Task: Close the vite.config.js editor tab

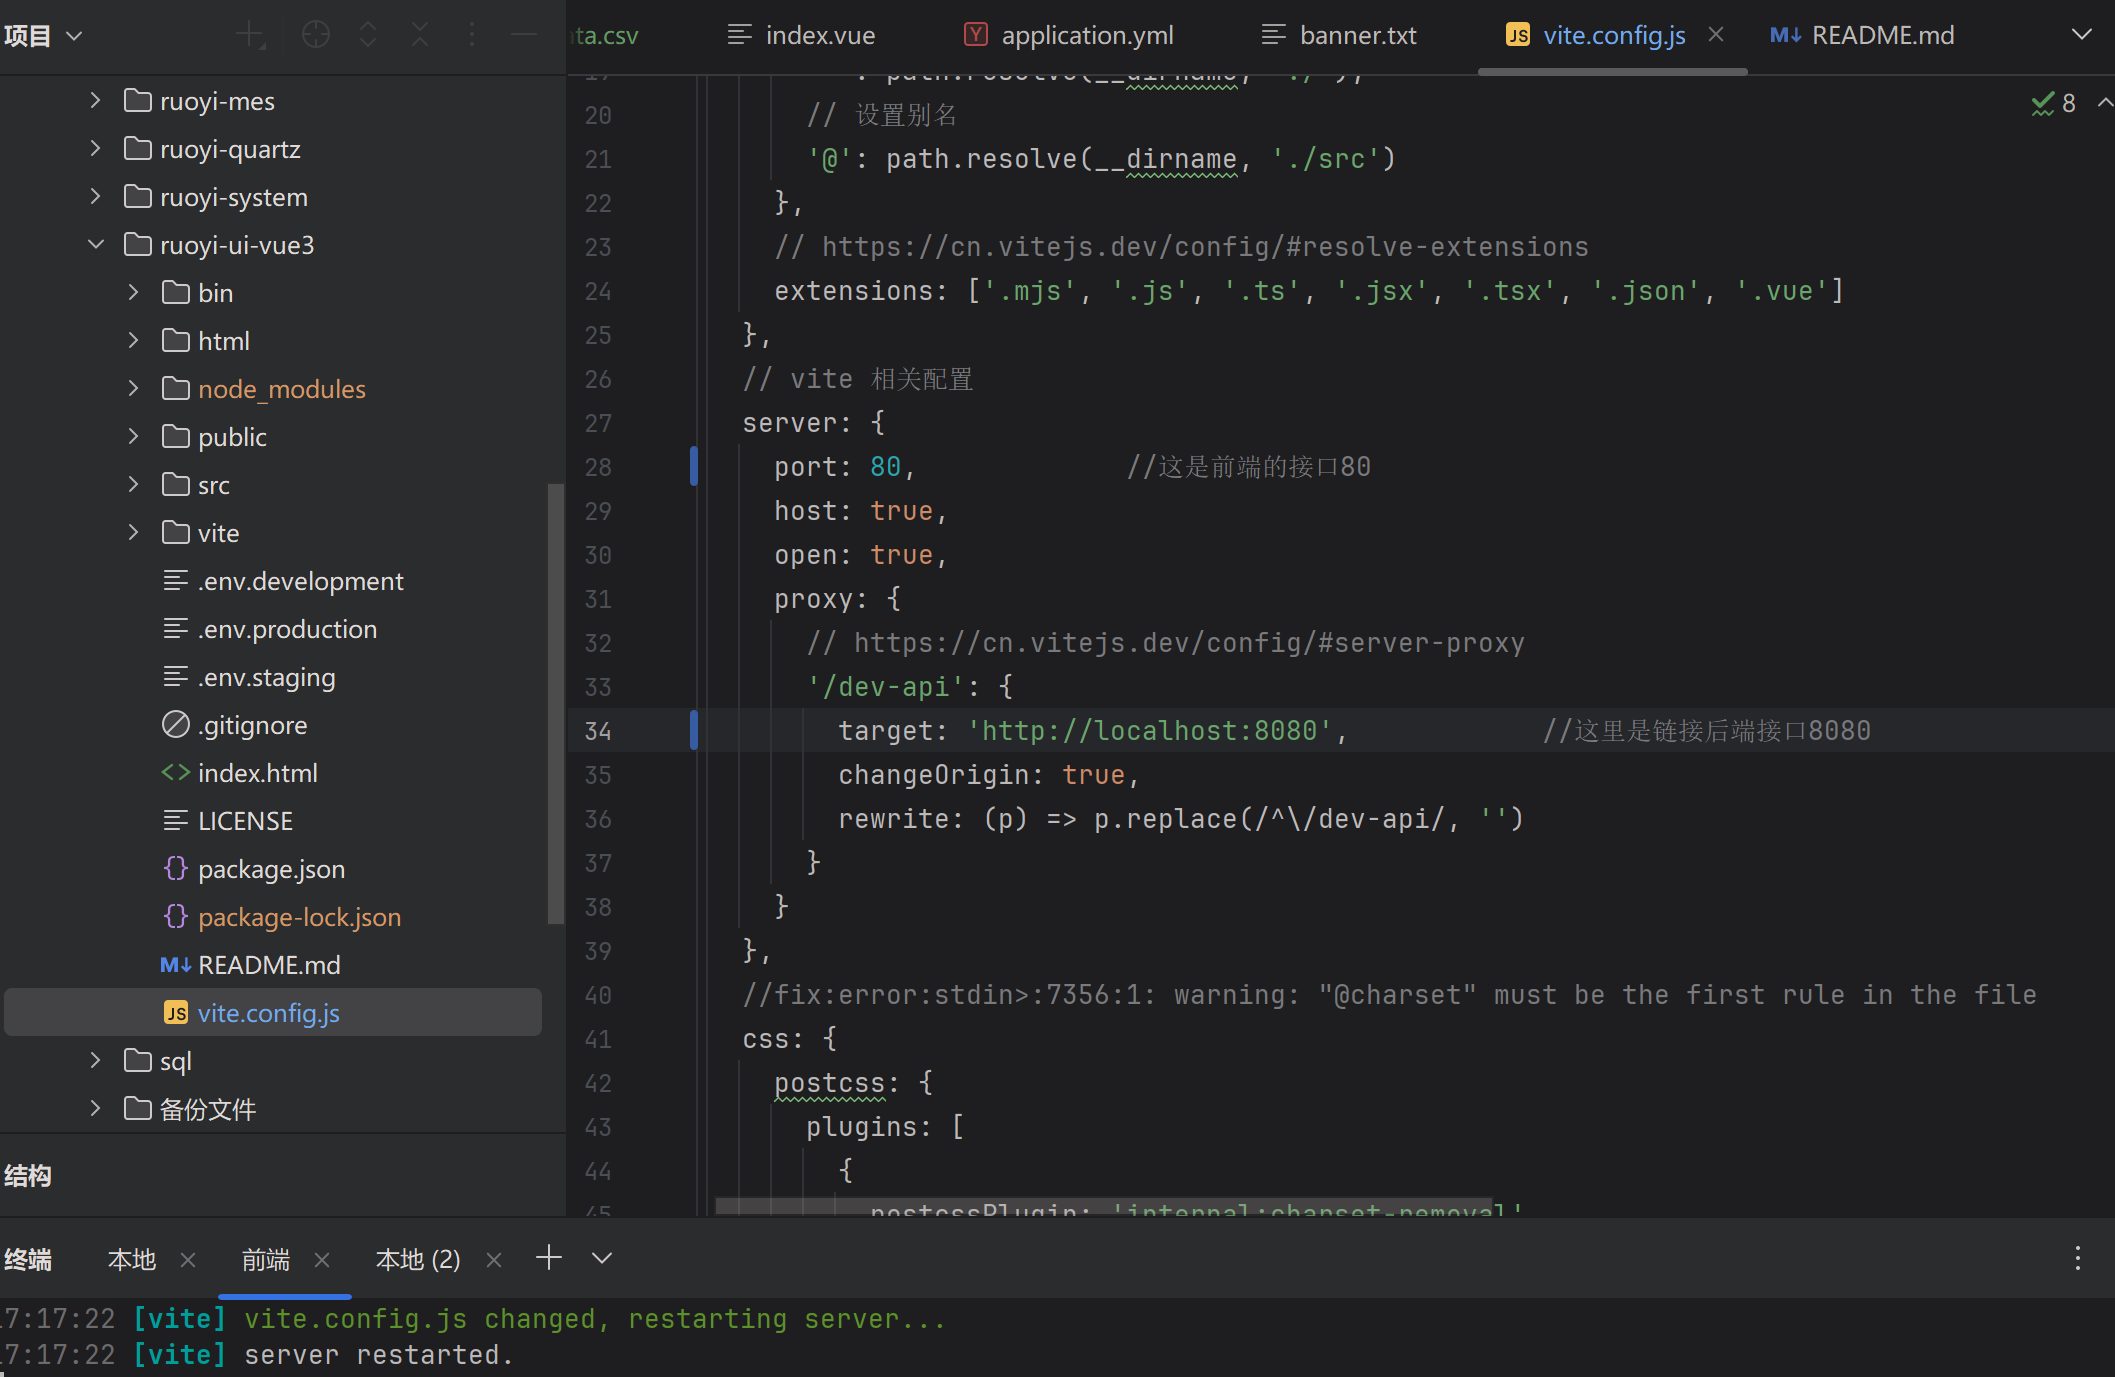Action: tap(1716, 35)
